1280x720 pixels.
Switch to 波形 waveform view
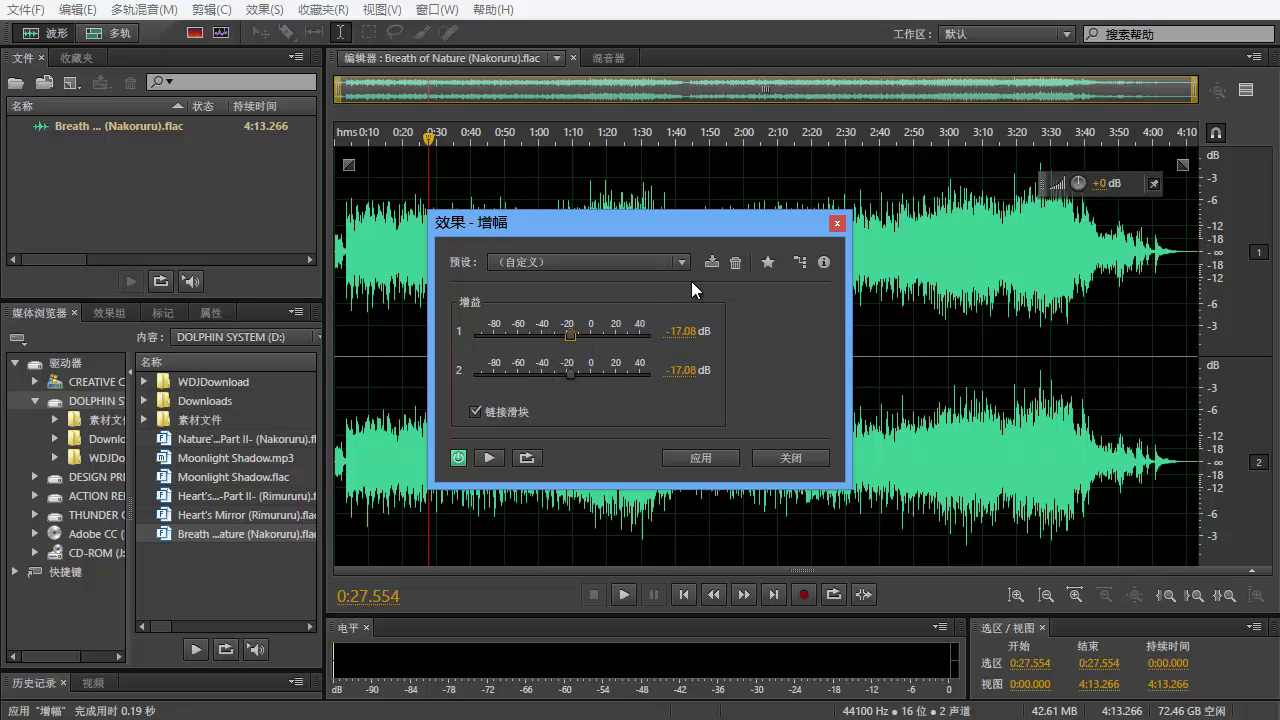(45, 33)
